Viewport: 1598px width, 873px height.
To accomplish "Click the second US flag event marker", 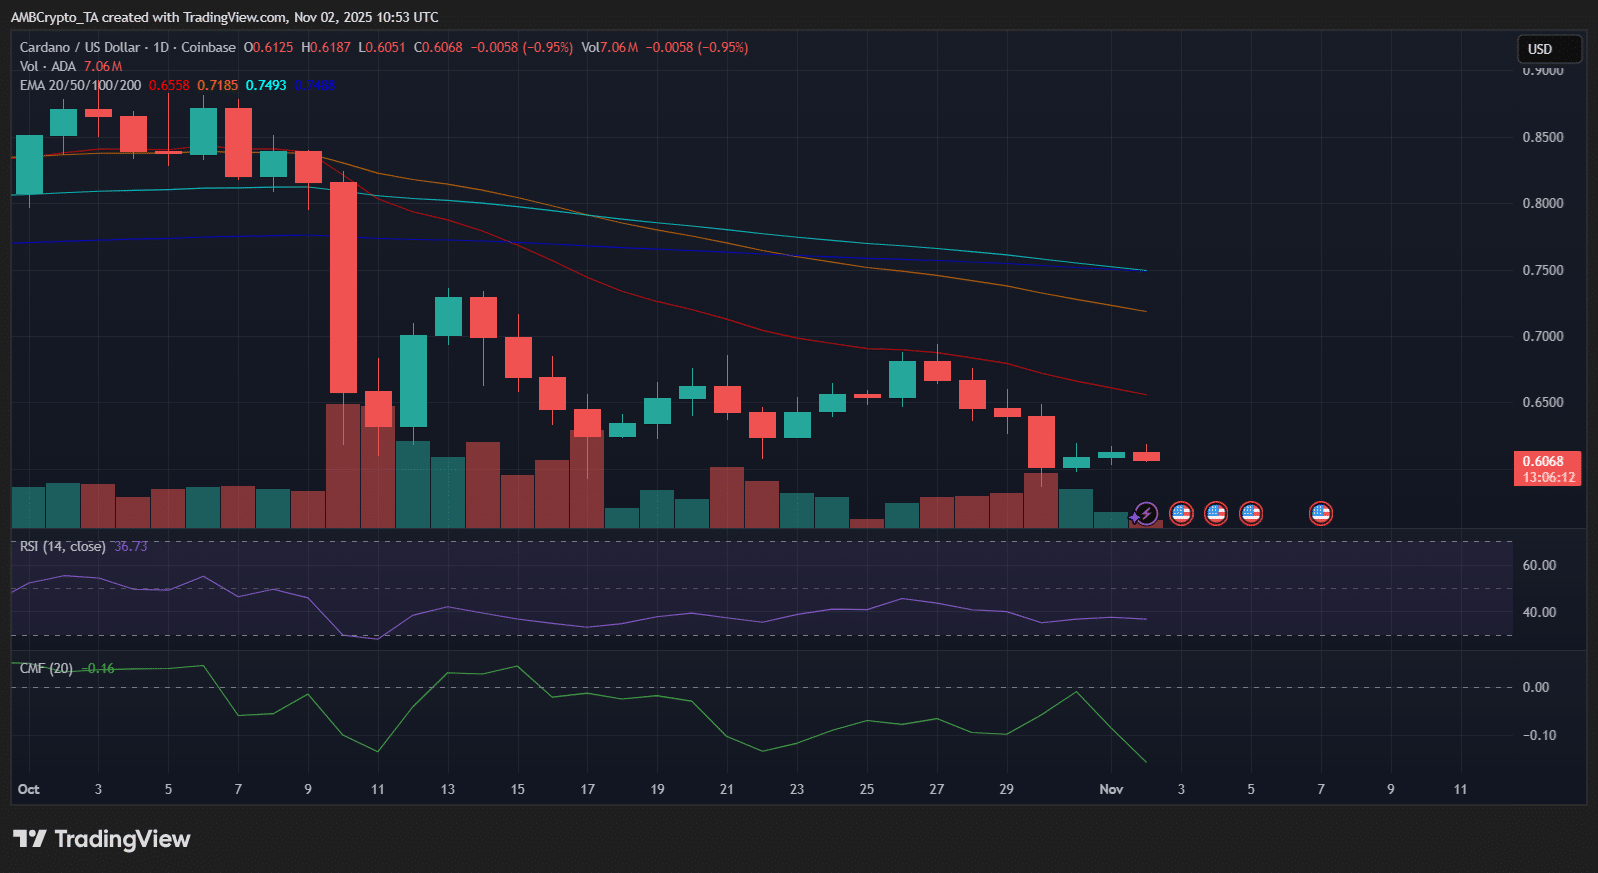I will [1216, 514].
